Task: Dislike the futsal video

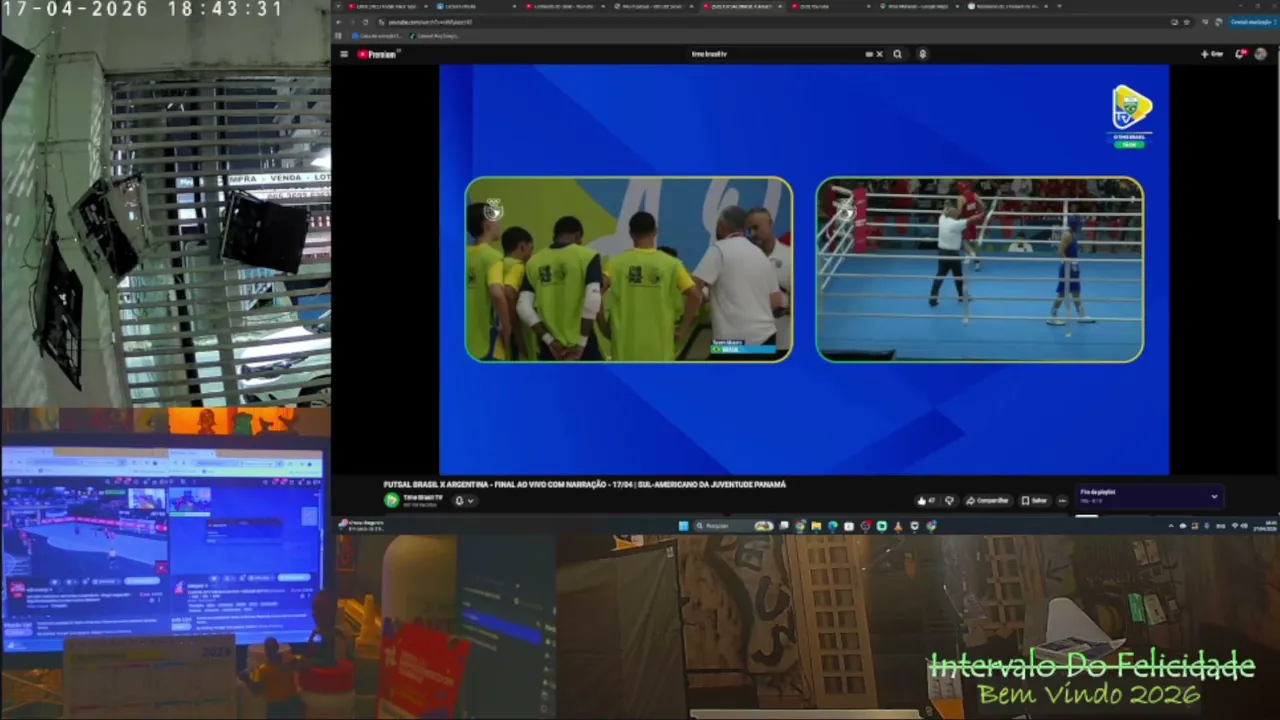Action: click(949, 500)
